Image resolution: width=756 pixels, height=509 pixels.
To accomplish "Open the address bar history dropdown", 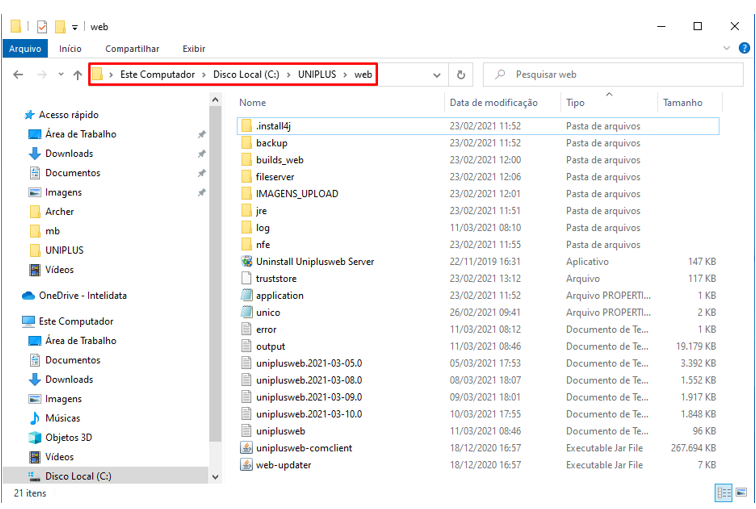I will click(x=437, y=75).
